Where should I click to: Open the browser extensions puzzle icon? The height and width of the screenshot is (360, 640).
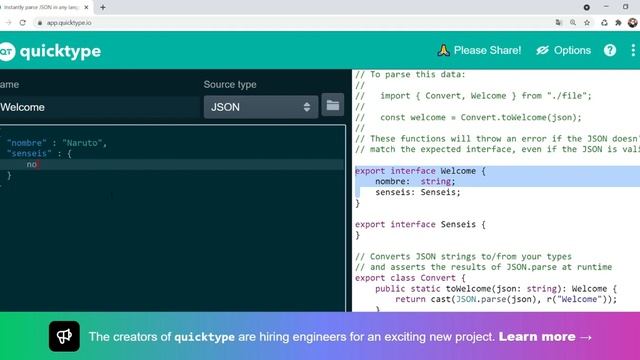click(x=618, y=23)
